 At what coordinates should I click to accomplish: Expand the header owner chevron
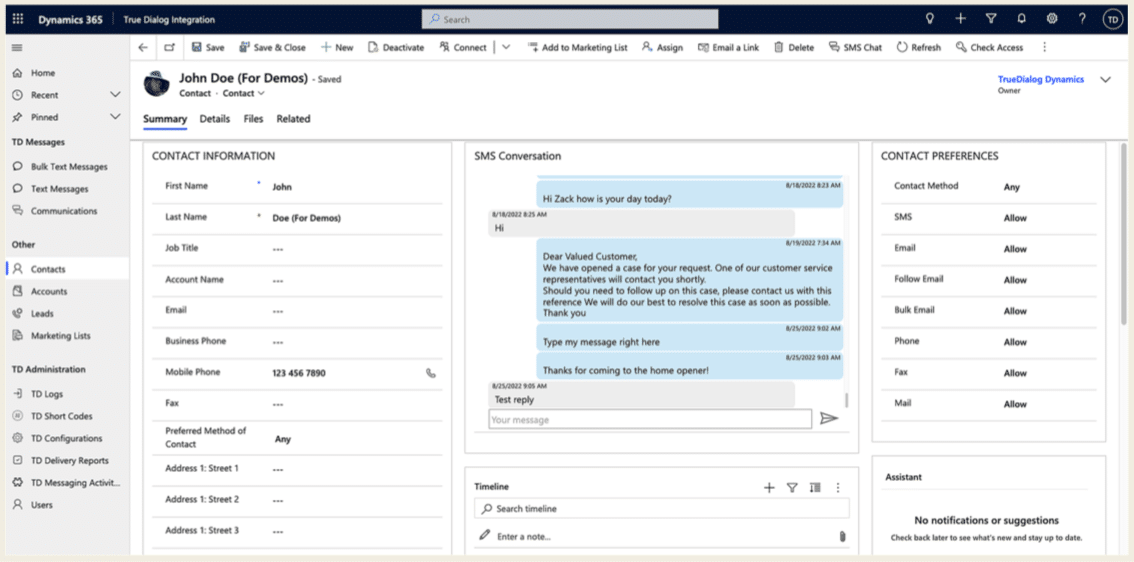coord(1105,80)
